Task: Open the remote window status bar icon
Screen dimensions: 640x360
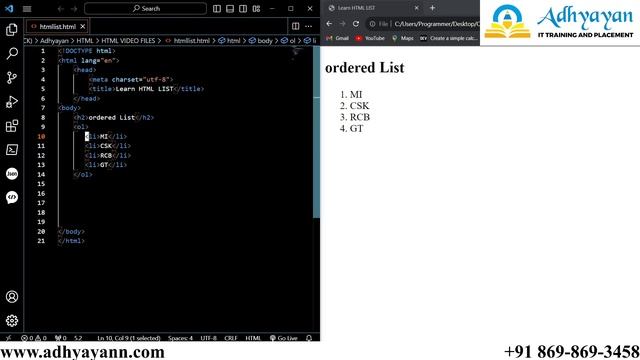Action: (8, 338)
